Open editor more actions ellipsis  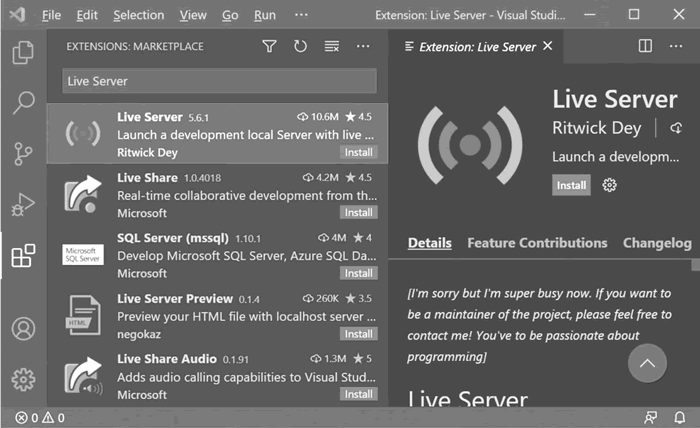pos(676,46)
